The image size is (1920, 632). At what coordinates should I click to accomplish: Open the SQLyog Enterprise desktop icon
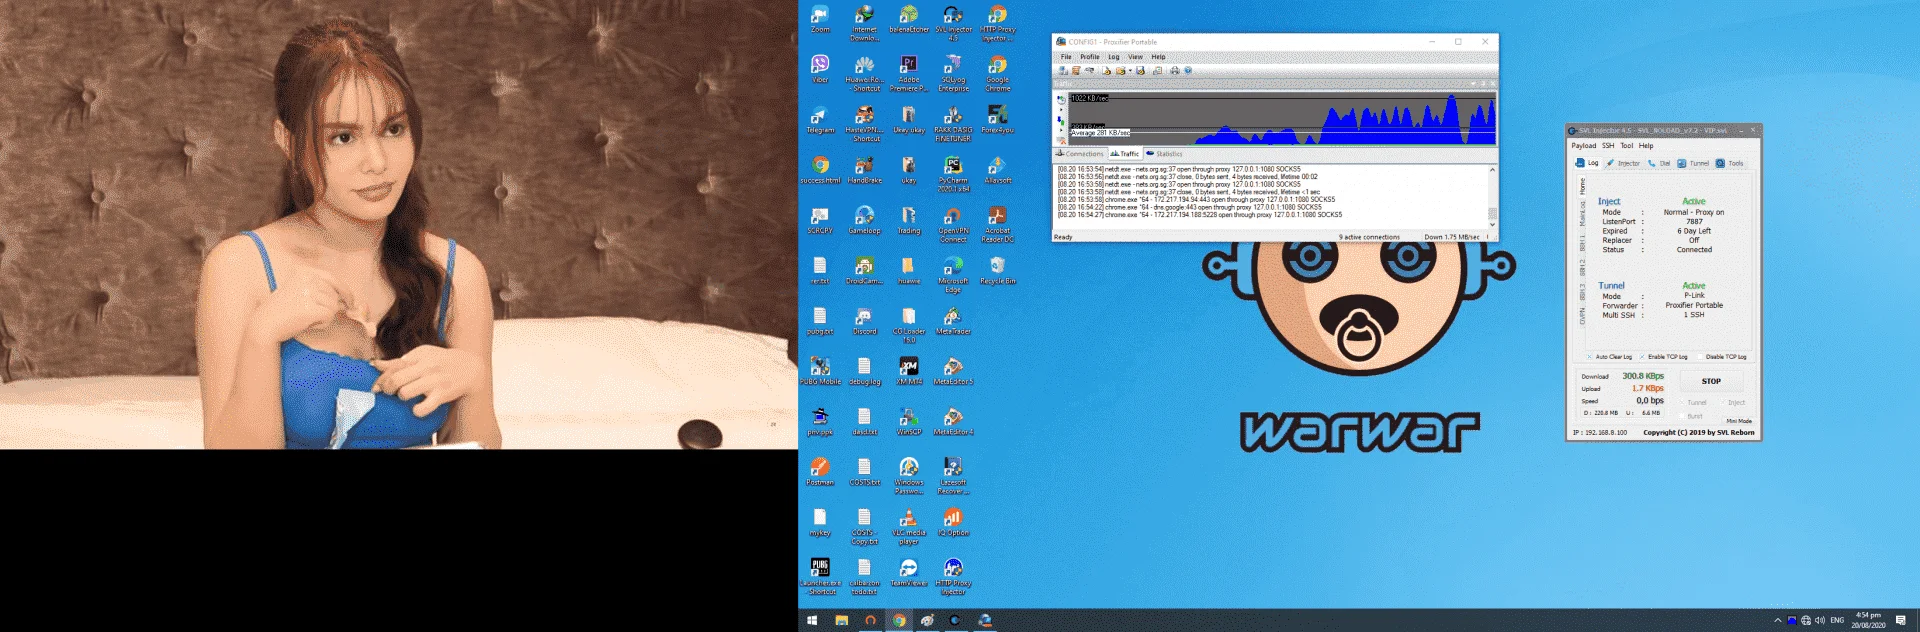tap(953, 73)
